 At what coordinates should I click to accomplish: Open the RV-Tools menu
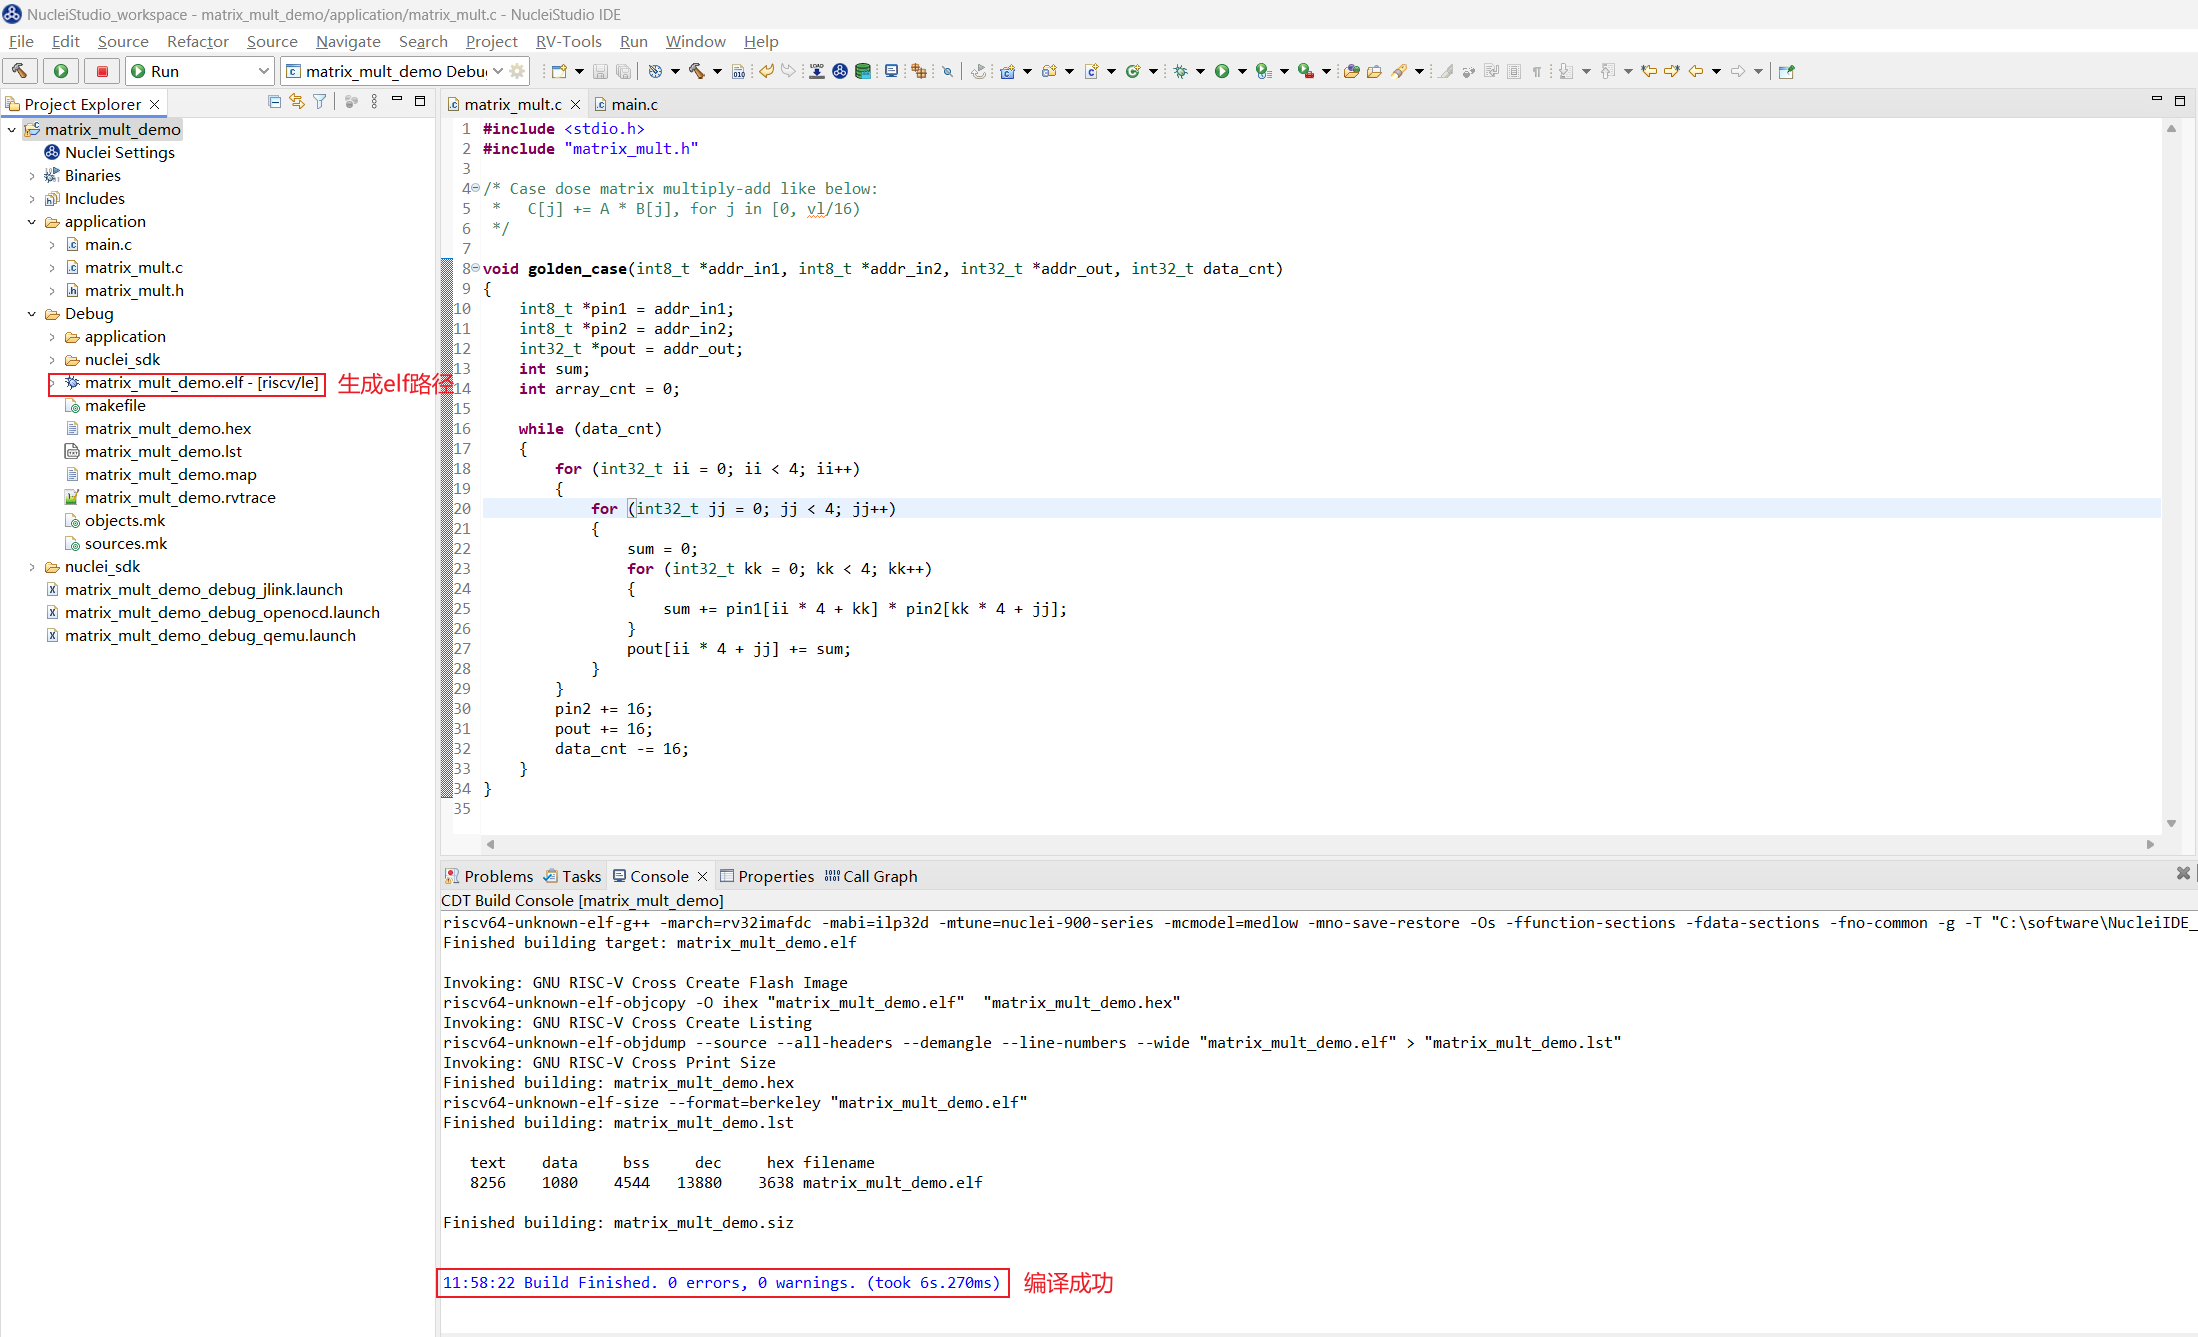point(569,41)
